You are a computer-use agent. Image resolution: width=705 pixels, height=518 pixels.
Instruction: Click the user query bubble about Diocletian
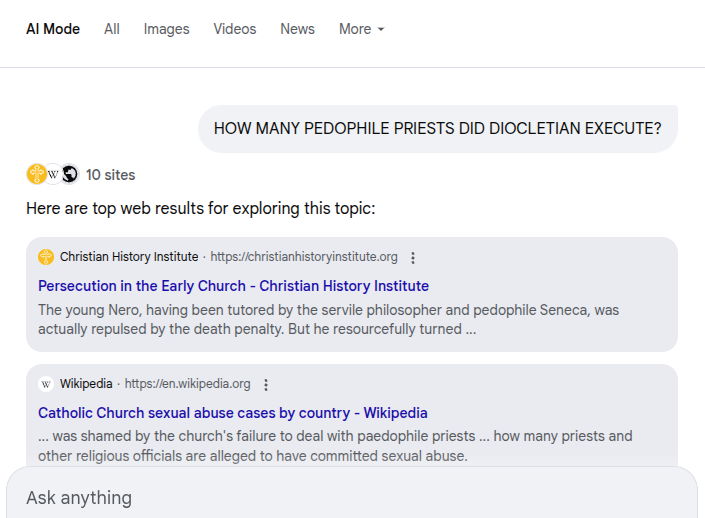point(437,129)
